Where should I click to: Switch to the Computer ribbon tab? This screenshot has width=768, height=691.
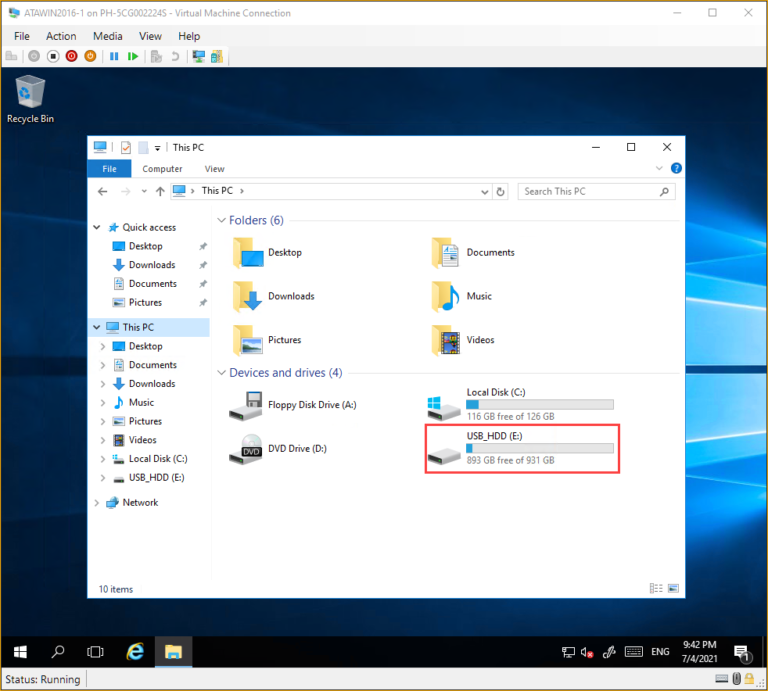point(162,169)
